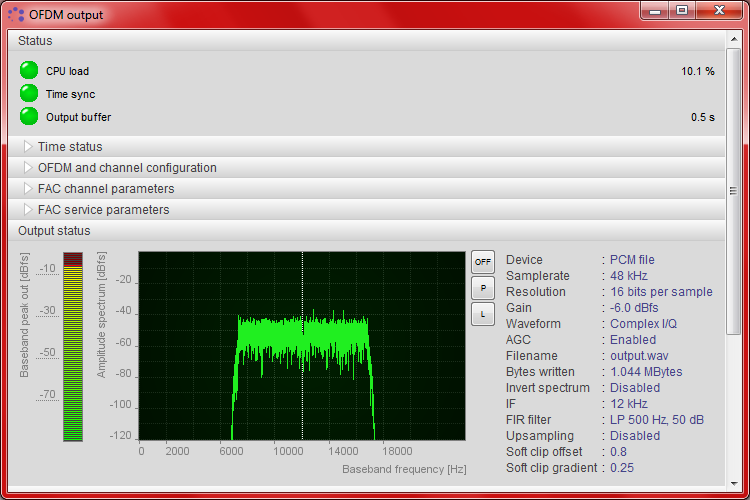Click the Device value PCM file
Screen dimensions: 750x500
point(632,260)
